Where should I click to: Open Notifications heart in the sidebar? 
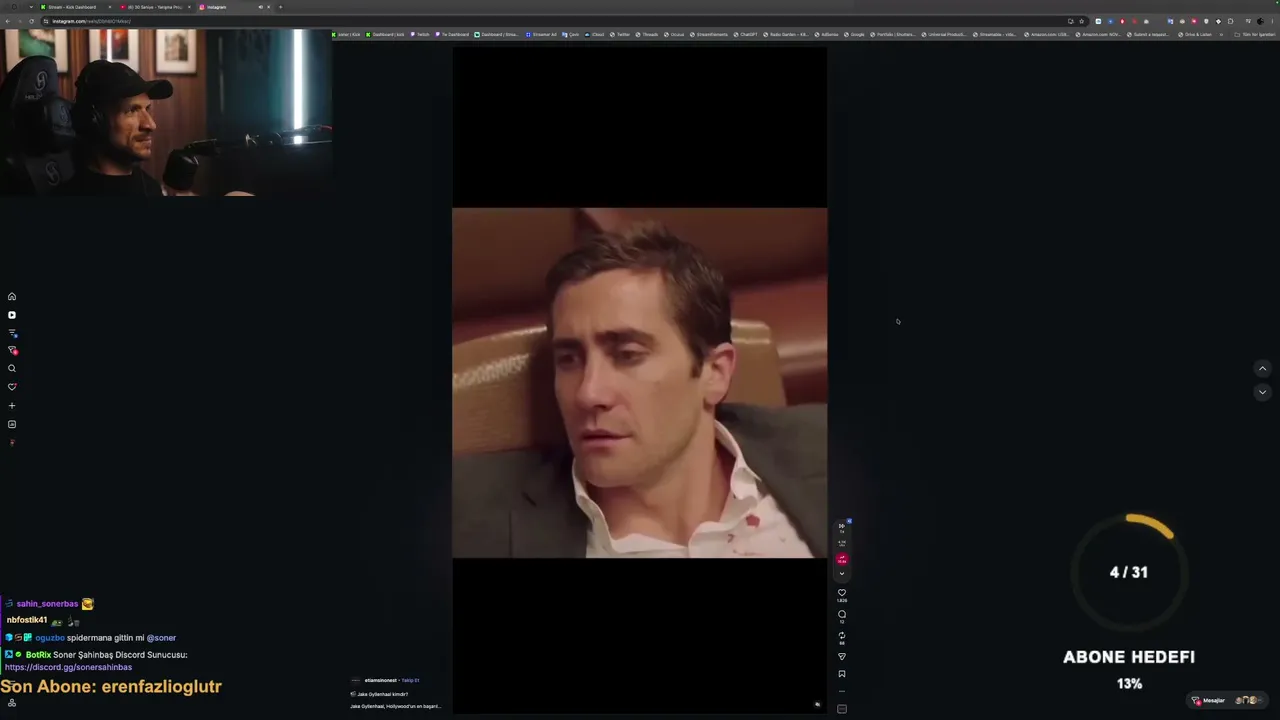12,387
